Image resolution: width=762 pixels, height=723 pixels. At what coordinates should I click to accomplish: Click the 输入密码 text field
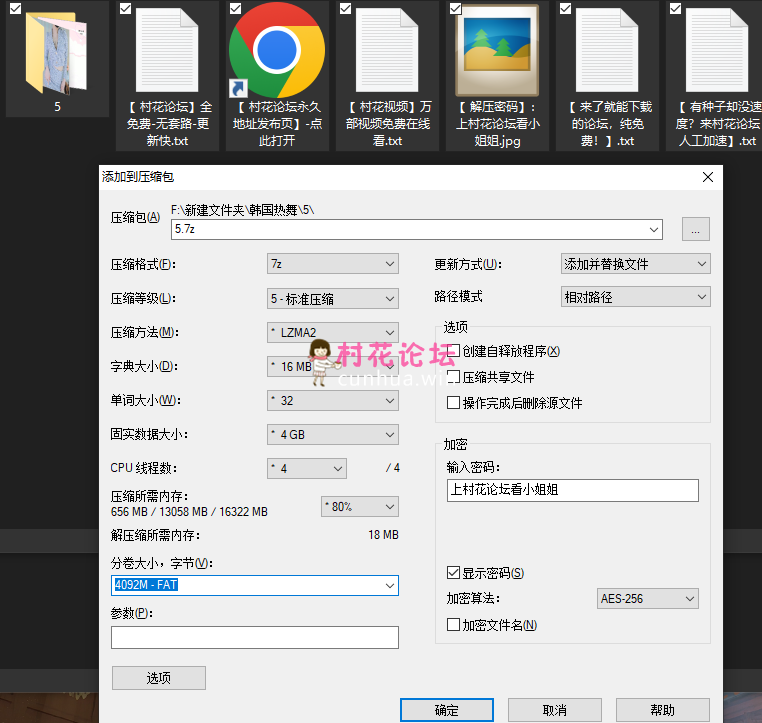pyautogui.click(x=572, y=490)
